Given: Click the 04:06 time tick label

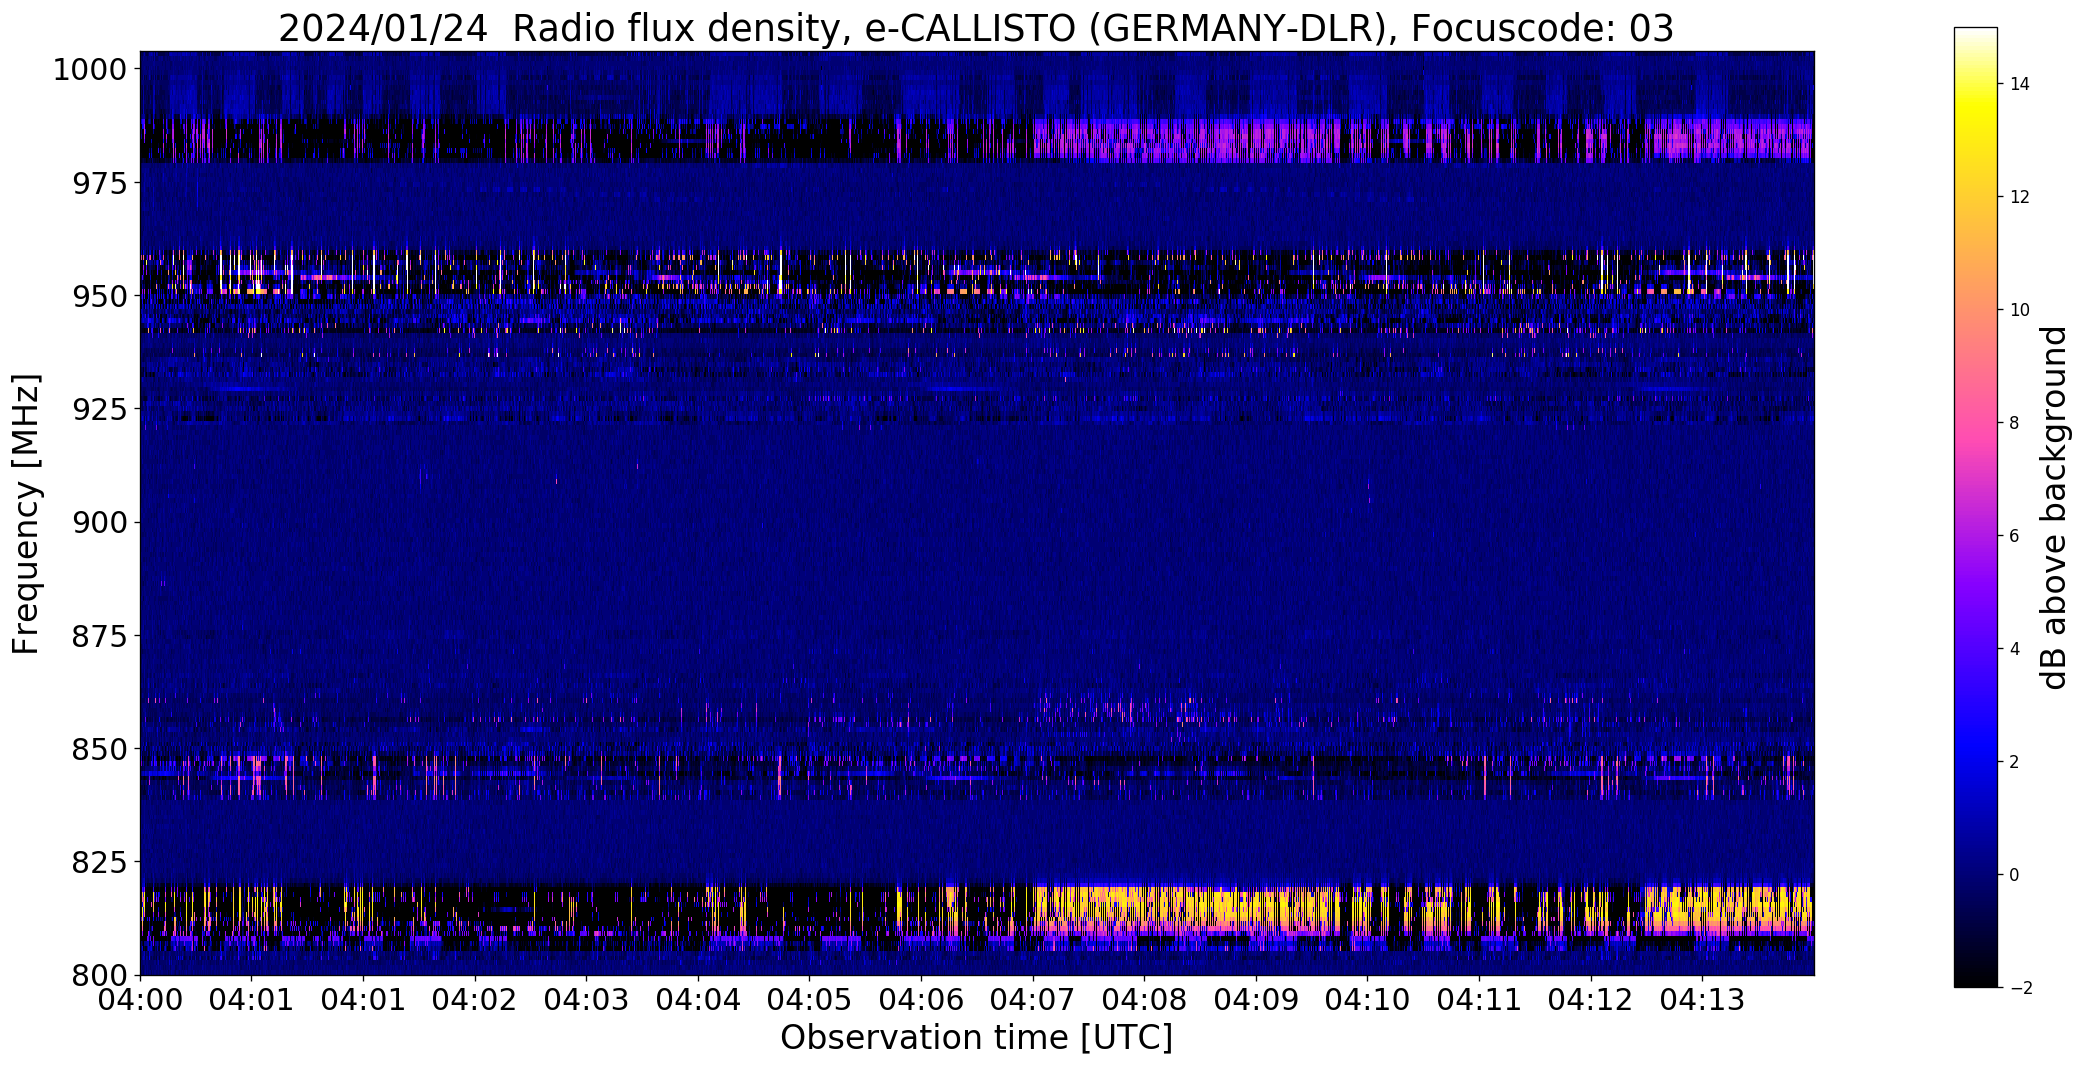Looking at the screenshot, I should click(921, 1000).
